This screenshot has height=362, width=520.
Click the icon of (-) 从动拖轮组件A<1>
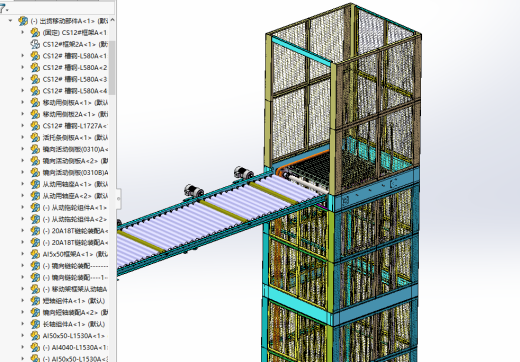[x=35, y=208]
